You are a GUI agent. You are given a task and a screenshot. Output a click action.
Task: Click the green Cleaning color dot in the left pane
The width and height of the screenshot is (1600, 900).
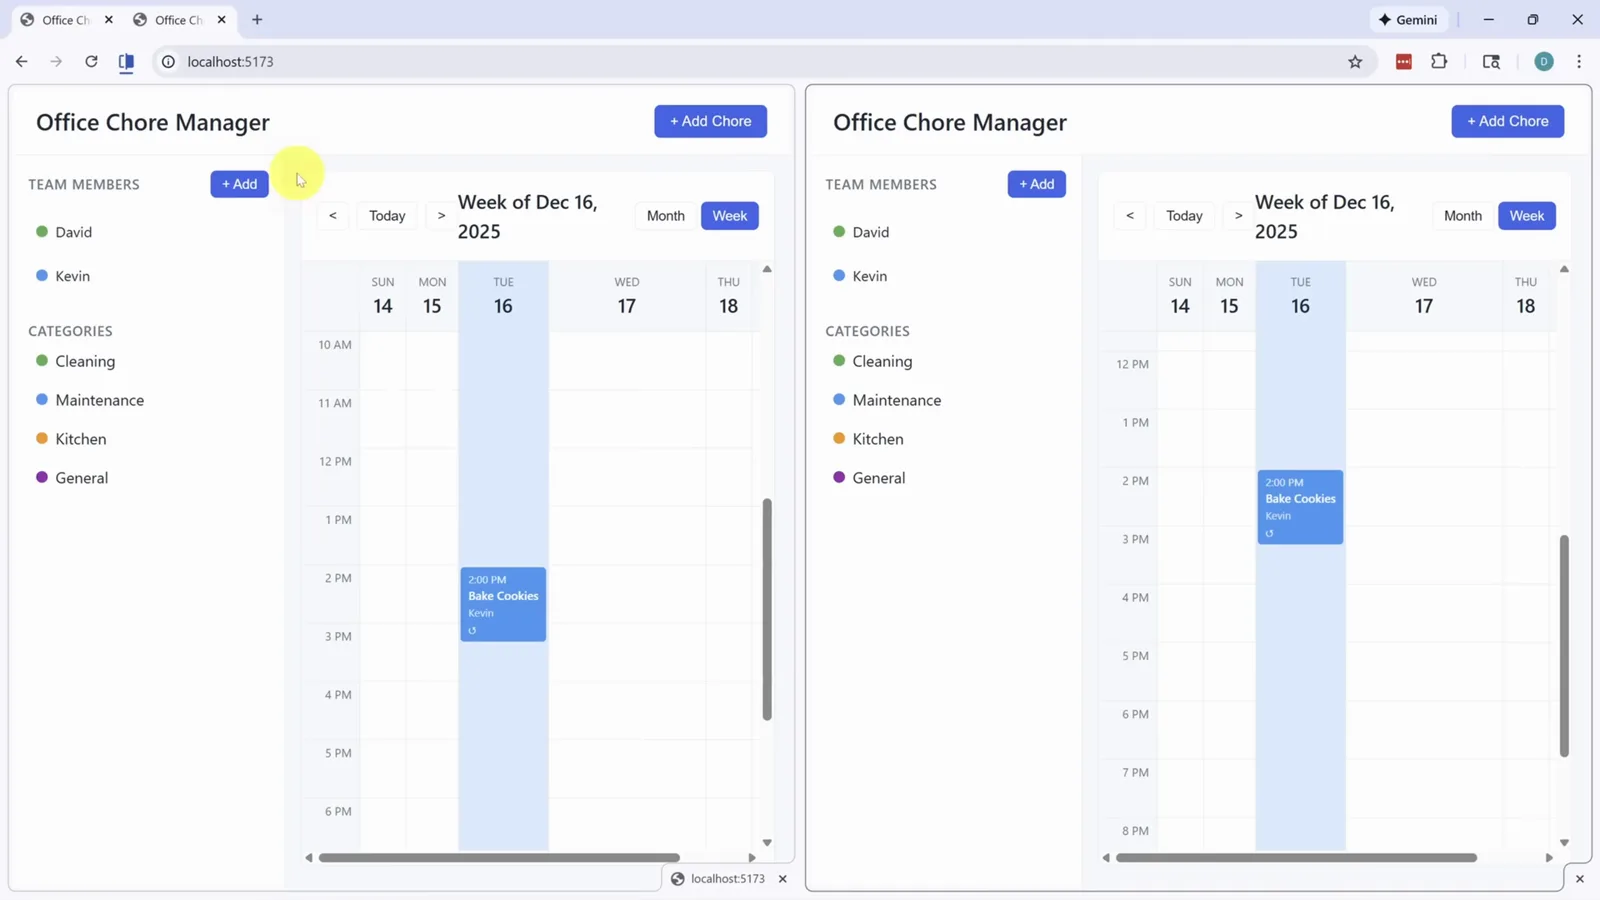tap(42, 360)
